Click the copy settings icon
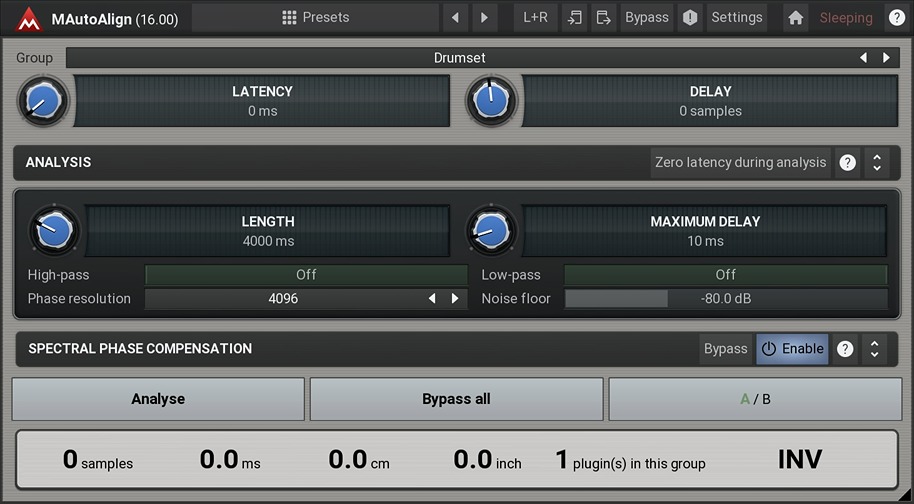This screenshot has width=914, height=504. (x=575, y=18)
